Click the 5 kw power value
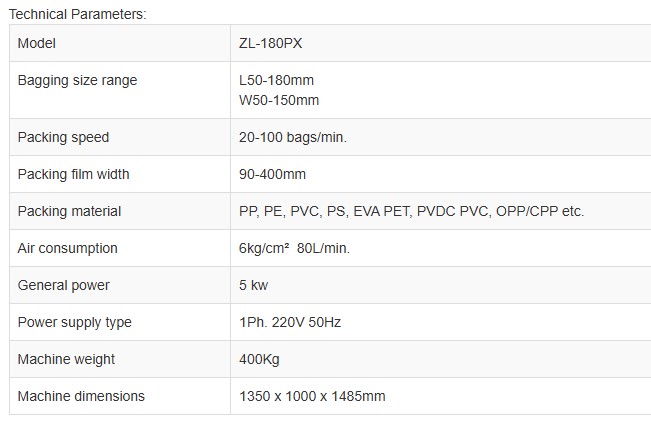This screenshot has width=651, height=428. [256, 285]
